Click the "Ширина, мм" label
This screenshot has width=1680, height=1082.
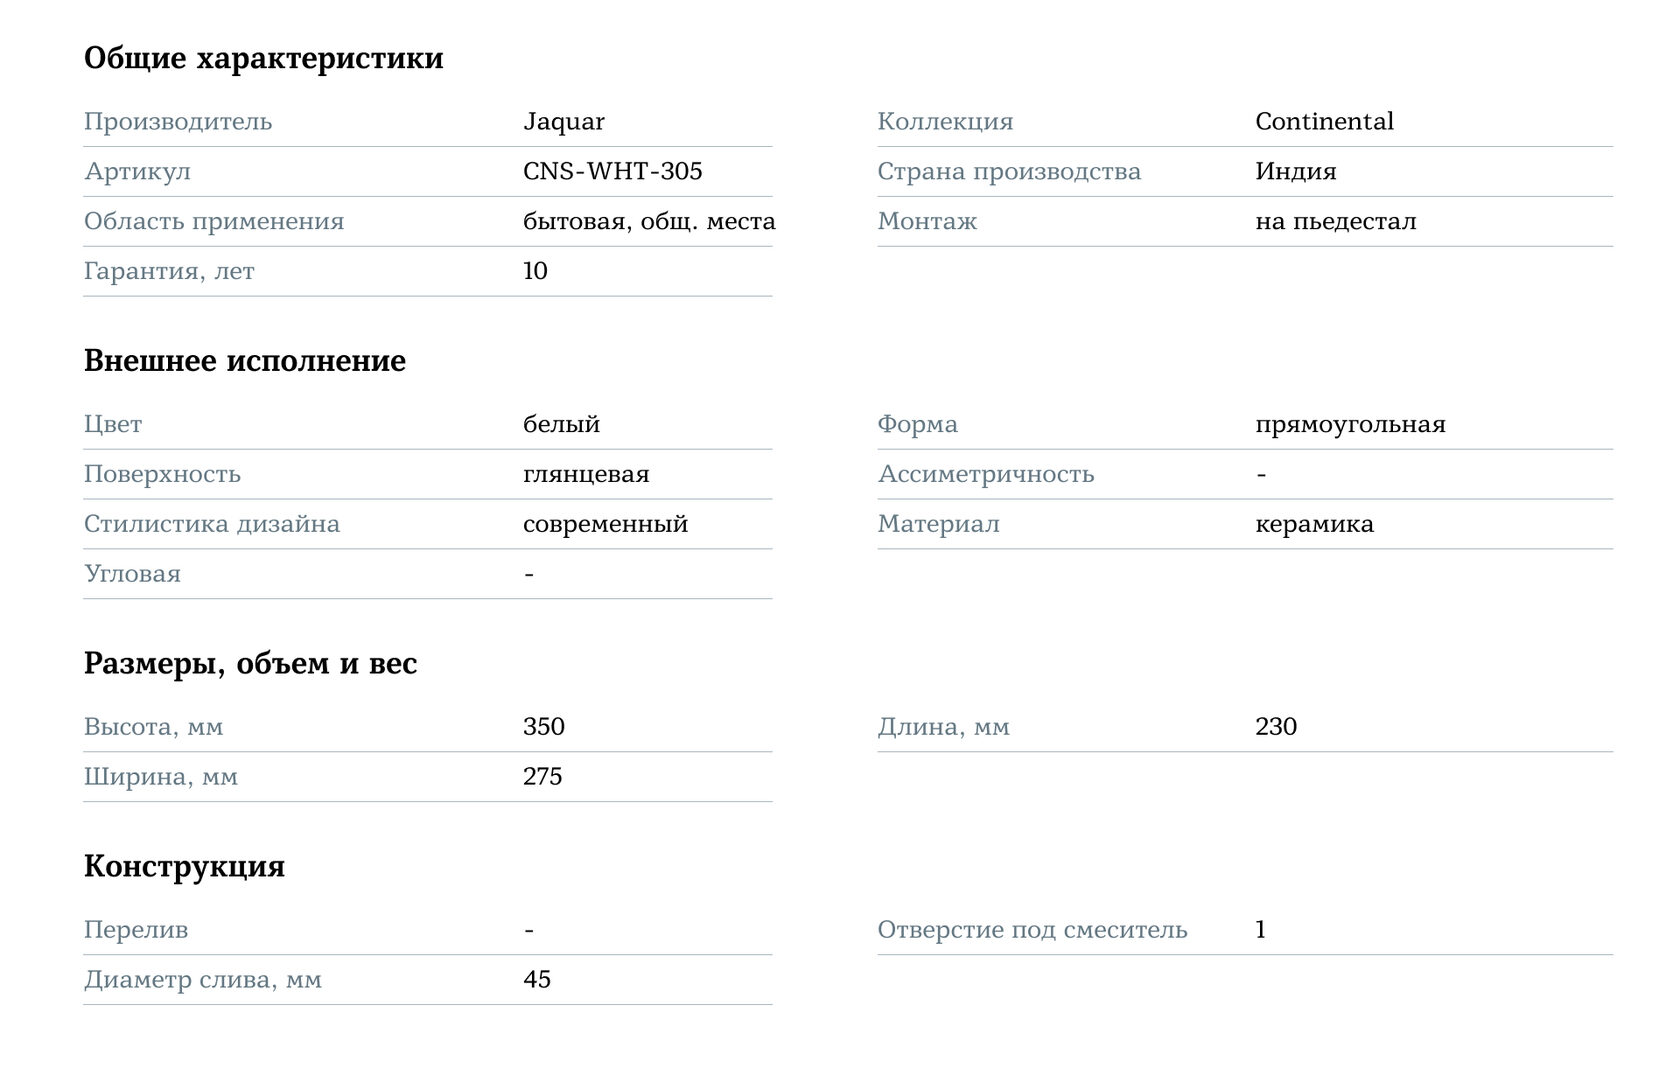(161, 777)
